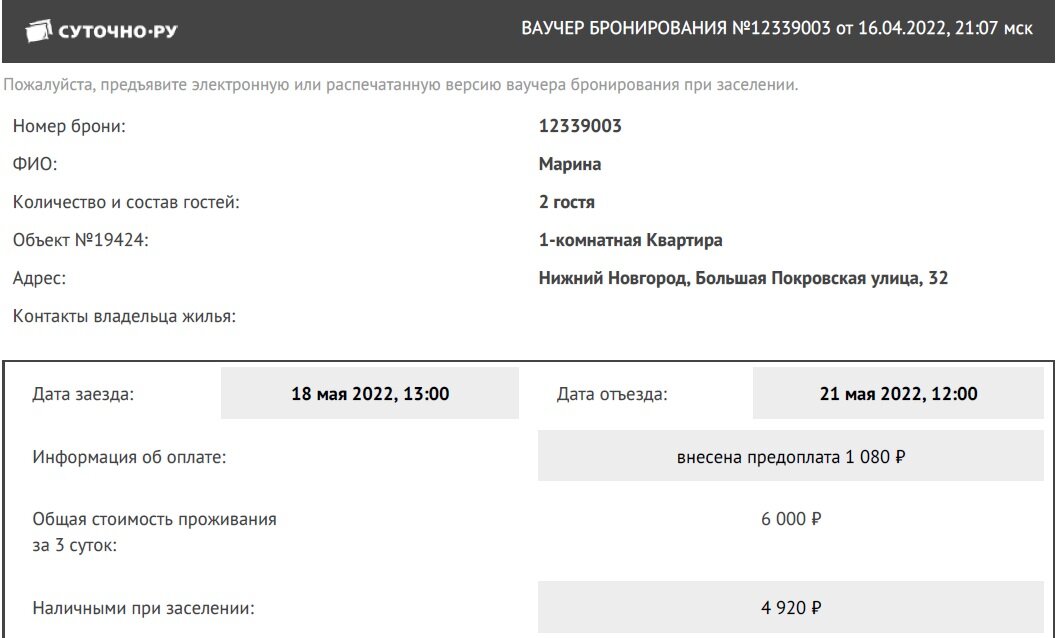Click the 'Дата заезда:' label
Image resolution: width=1056 pixels, height=638 pixels.
click(x=83, y=394)
